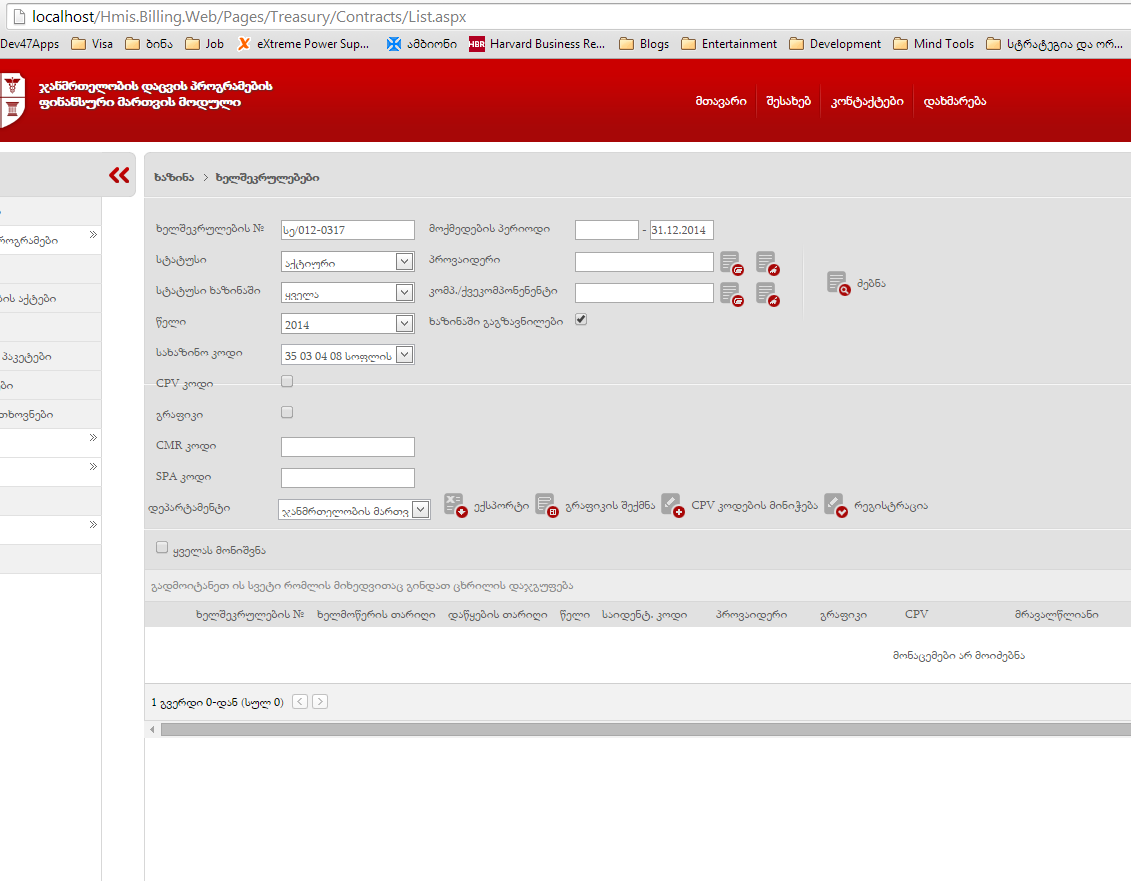The height and width of the screenshot is (881, 1131).
Task: Open the წელი year dropdown showing 2014
Action: 404,324
